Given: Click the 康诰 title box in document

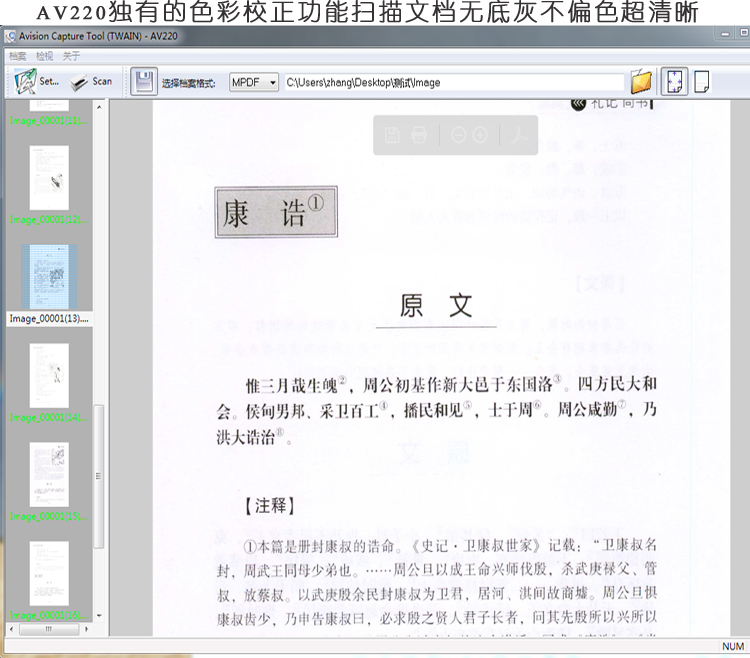Looking at the screenshot, I should (276, 212).
